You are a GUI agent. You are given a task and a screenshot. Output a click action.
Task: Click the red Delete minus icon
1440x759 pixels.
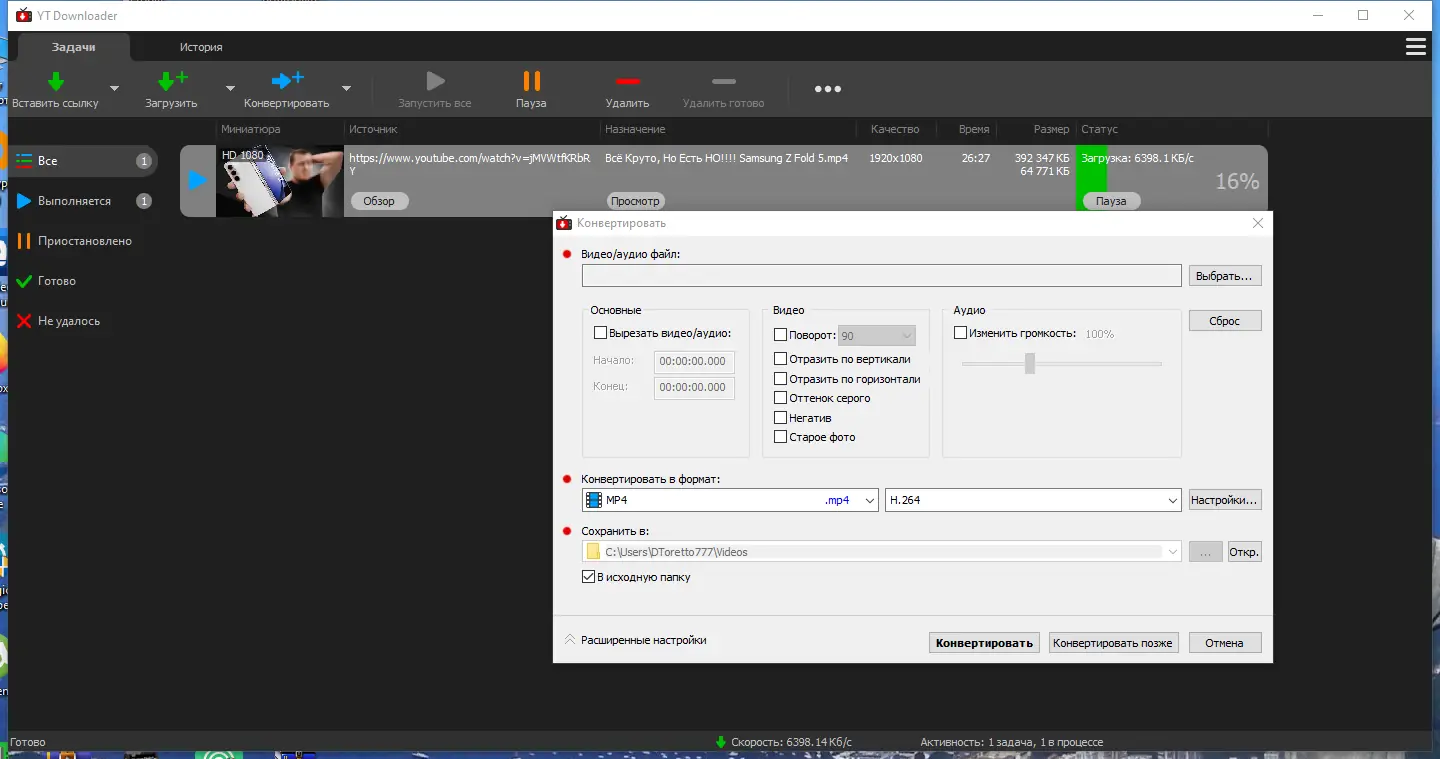627,81
